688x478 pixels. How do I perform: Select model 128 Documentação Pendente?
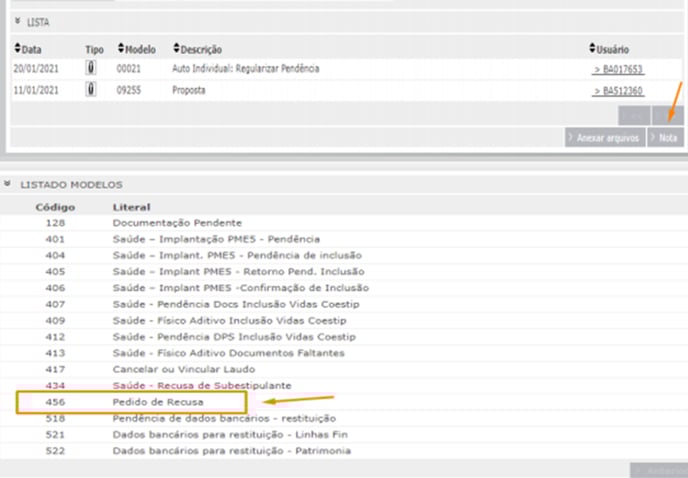click(177, 222)
